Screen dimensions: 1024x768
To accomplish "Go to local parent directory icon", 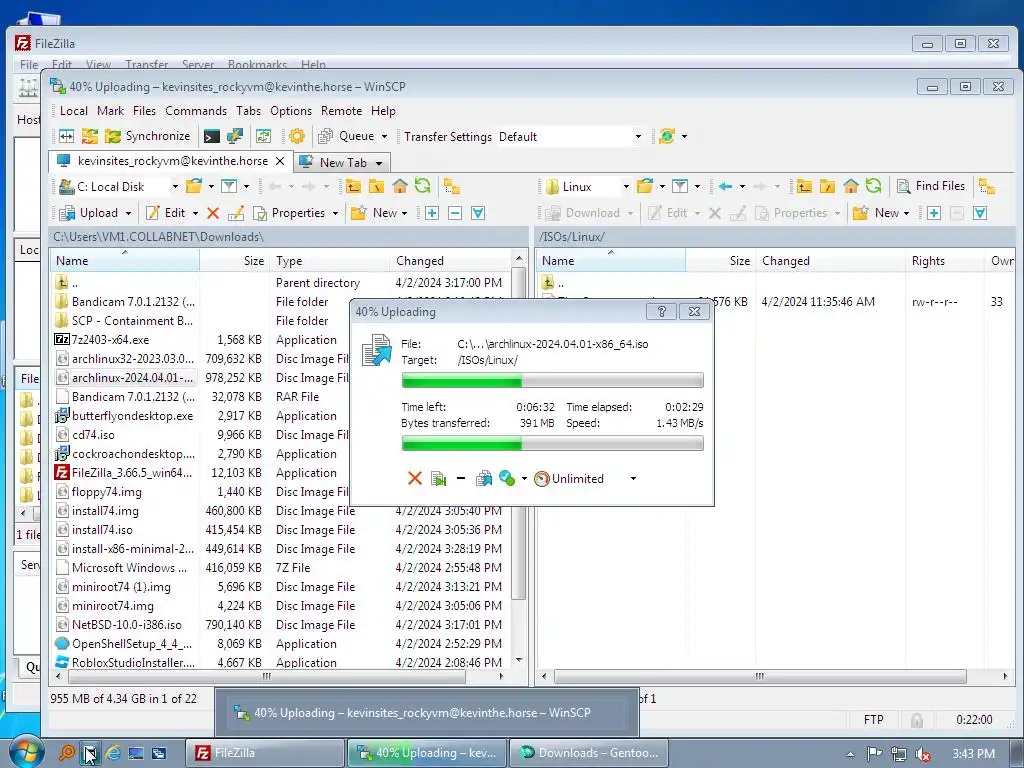I will (353, 186).
